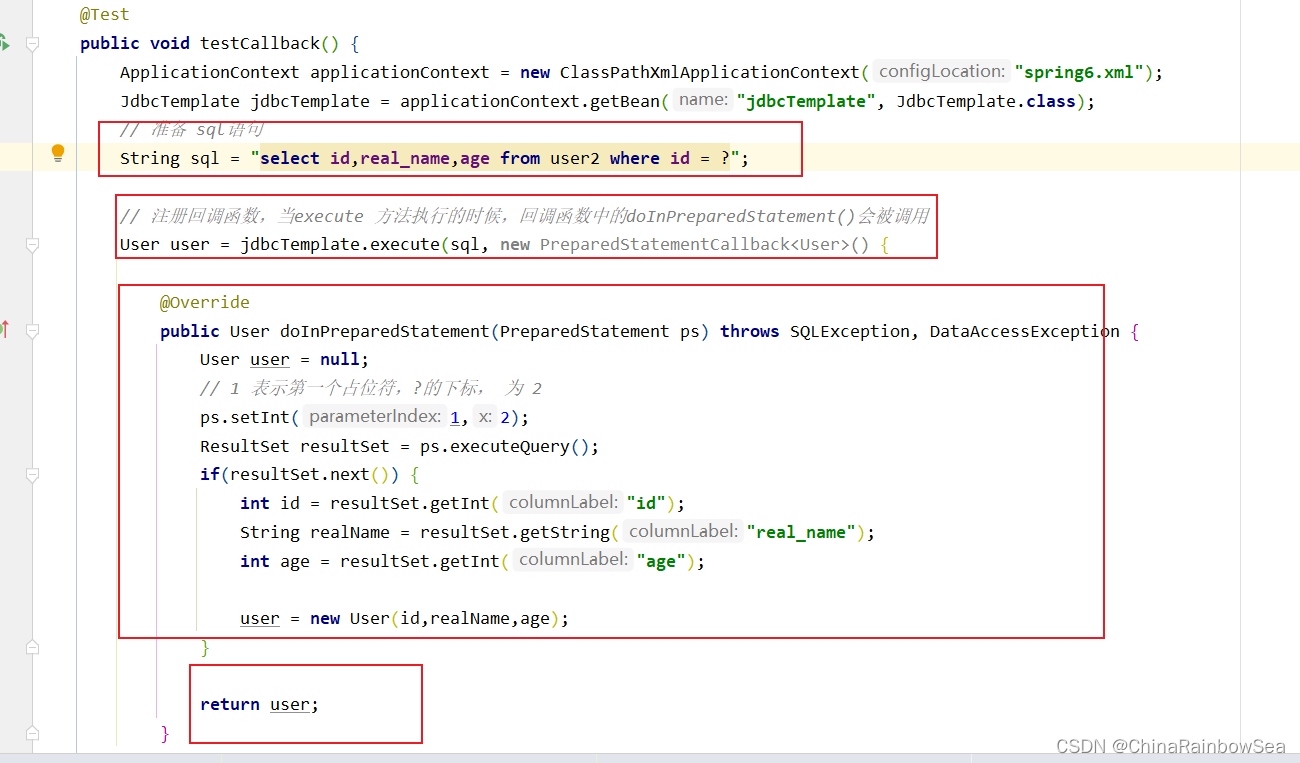Click the yellow lightbulb quick-fix icon
The width and height of the screenshot is (1300, 763).
[58, 153]
